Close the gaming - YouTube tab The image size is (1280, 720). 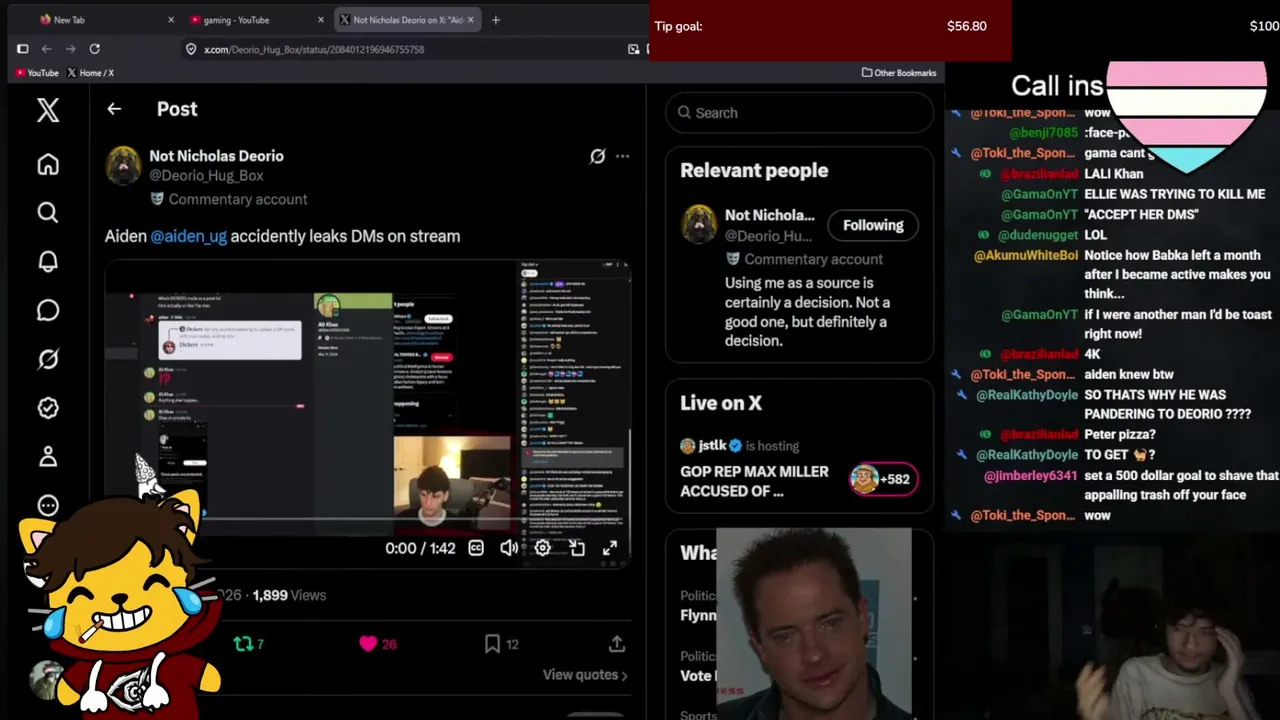pyautogui.click(x=321, y=20)
